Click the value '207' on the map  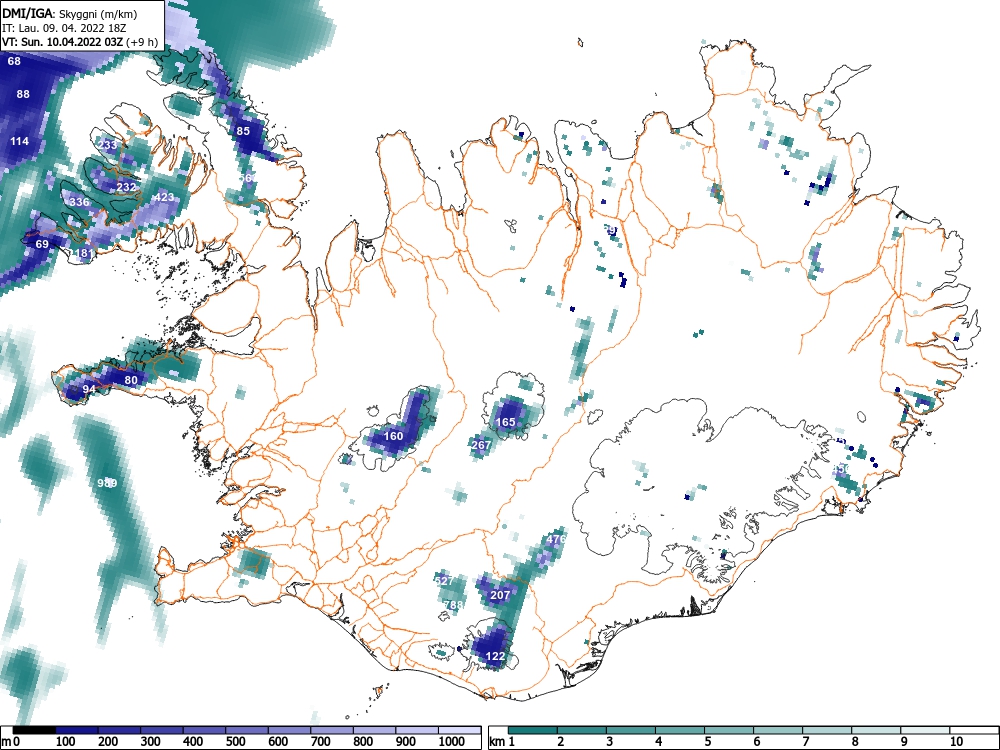click(500, 595)
